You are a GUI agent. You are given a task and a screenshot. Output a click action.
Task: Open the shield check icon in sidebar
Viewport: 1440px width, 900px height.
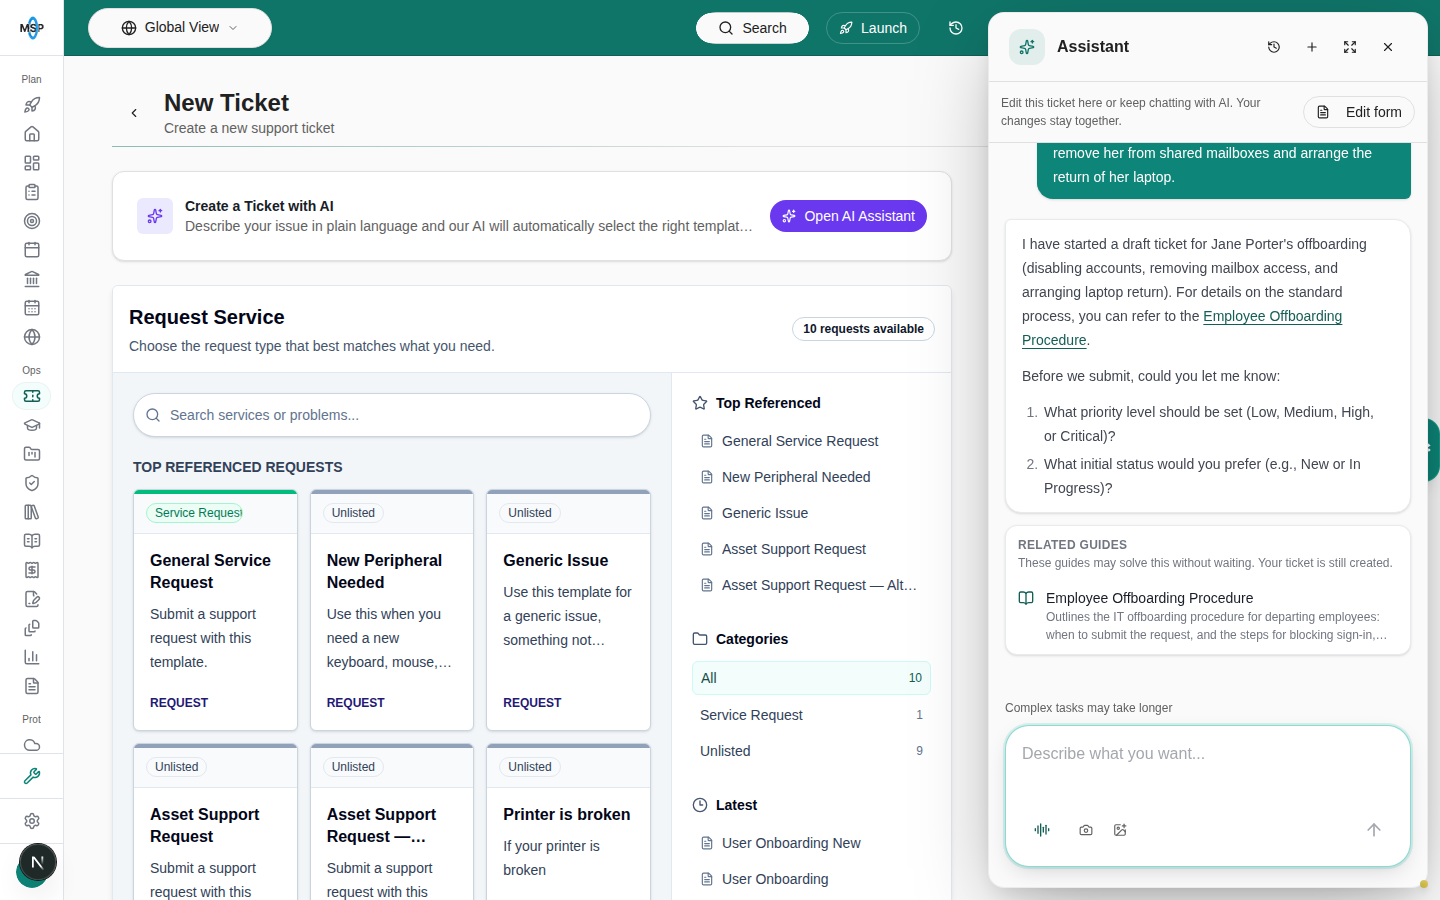[32, 483]
